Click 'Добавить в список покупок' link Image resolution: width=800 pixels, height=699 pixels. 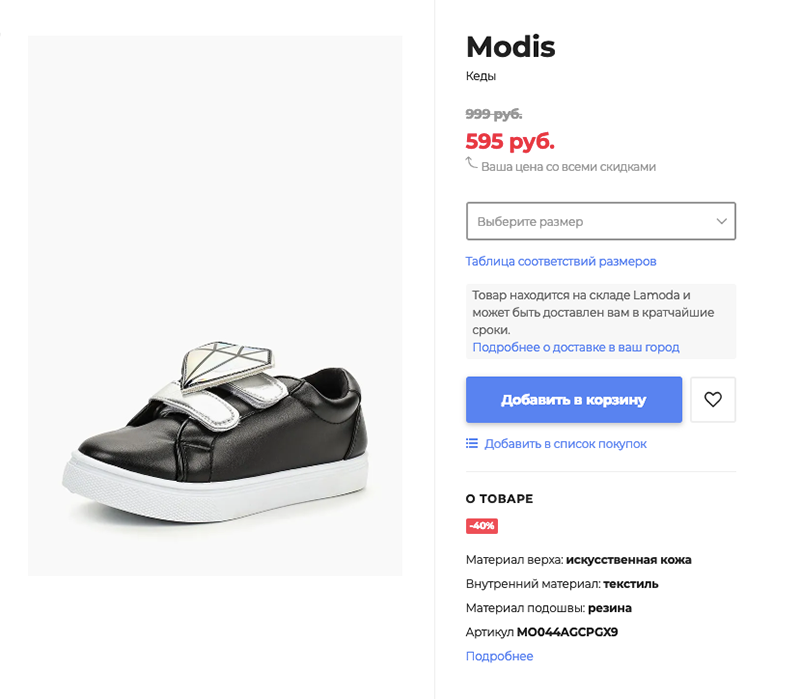[x=565, y=444]
